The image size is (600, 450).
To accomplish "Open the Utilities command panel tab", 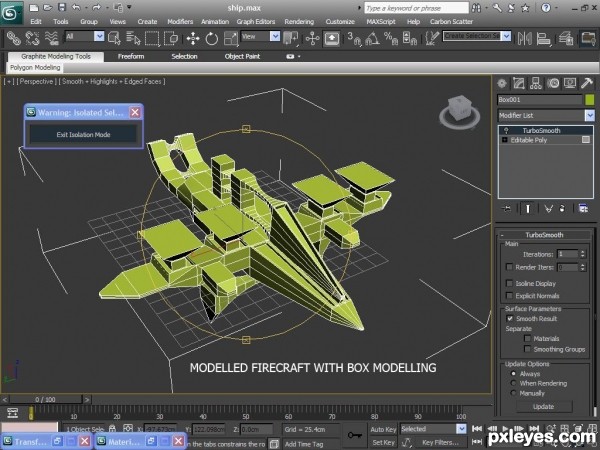I will pos(587,83).
